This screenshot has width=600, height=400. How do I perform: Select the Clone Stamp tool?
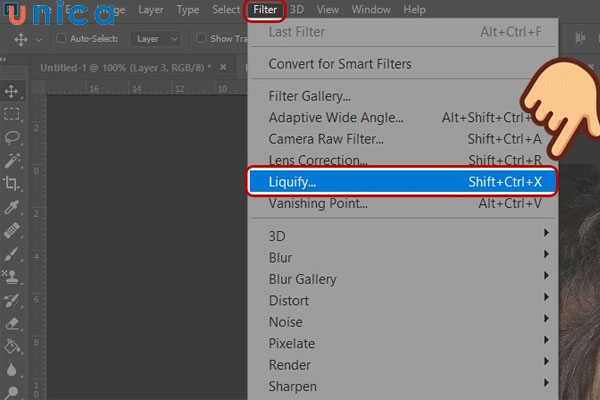click(x=13, y=276)
